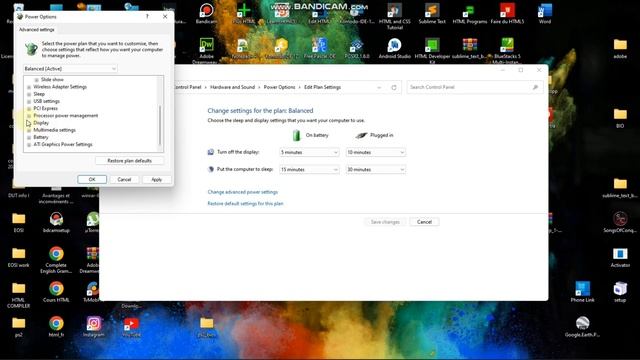The width and height of the screenshot is (640, 360).
Task: Open the Balanced [Active] plan dropdown
Action: click(70, 69)
